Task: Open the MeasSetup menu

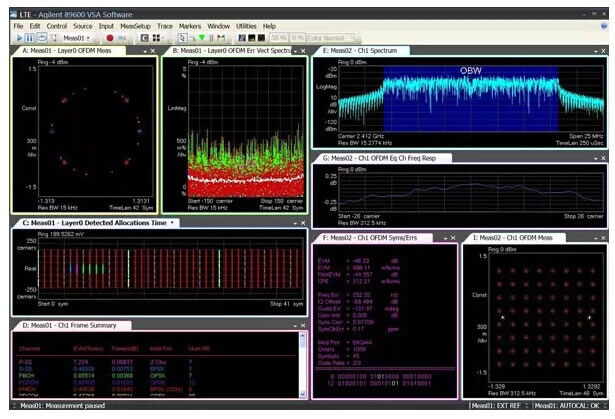Action: click(134, 26)
